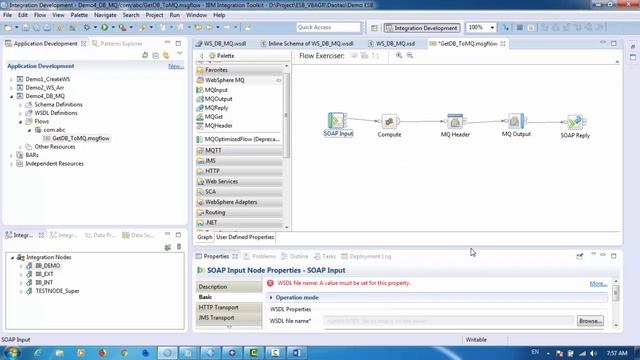Expand the TESTNODE_Super integration node

pyautogui.click(x=21, y=291)
